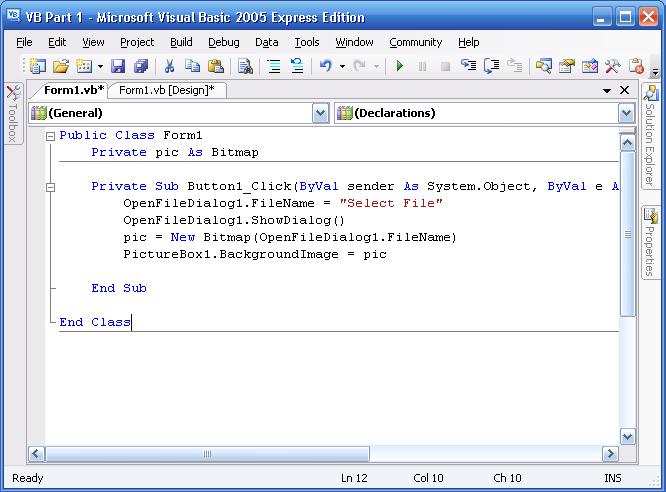Open the Data menu
666x492 pixels.
[267, 42]
